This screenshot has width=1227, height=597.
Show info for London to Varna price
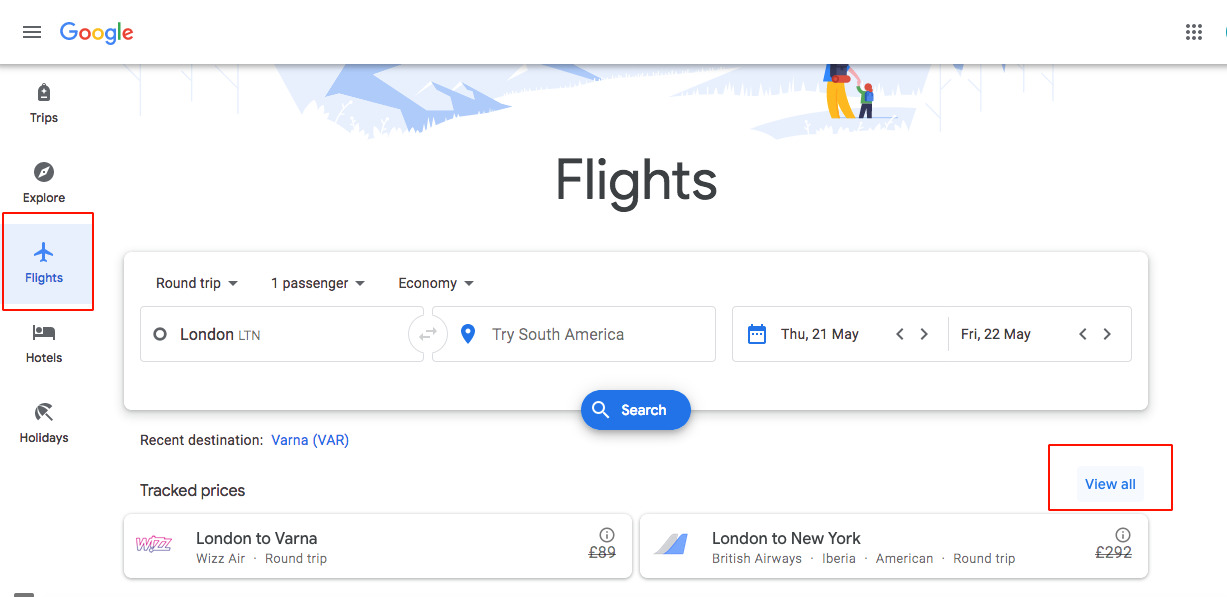click(x=606, y=535)
